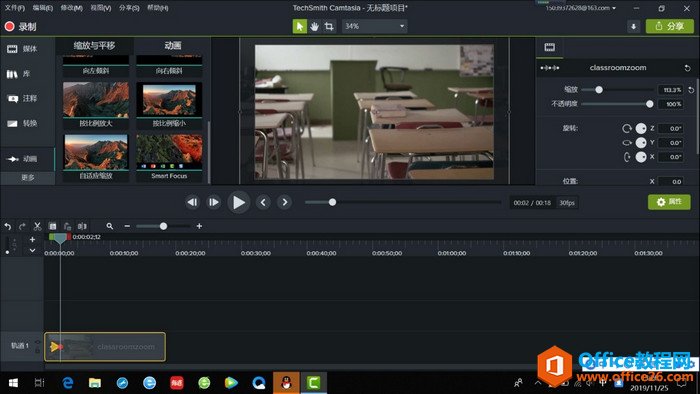
Task: Open the View menu
Action: [100, 8]
